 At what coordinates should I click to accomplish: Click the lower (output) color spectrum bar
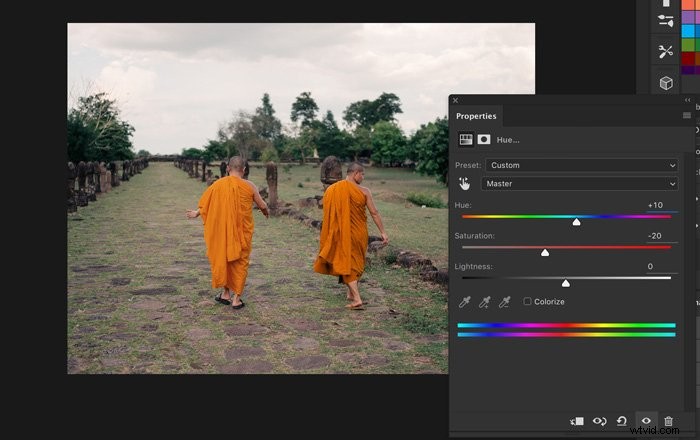(567, 334)
